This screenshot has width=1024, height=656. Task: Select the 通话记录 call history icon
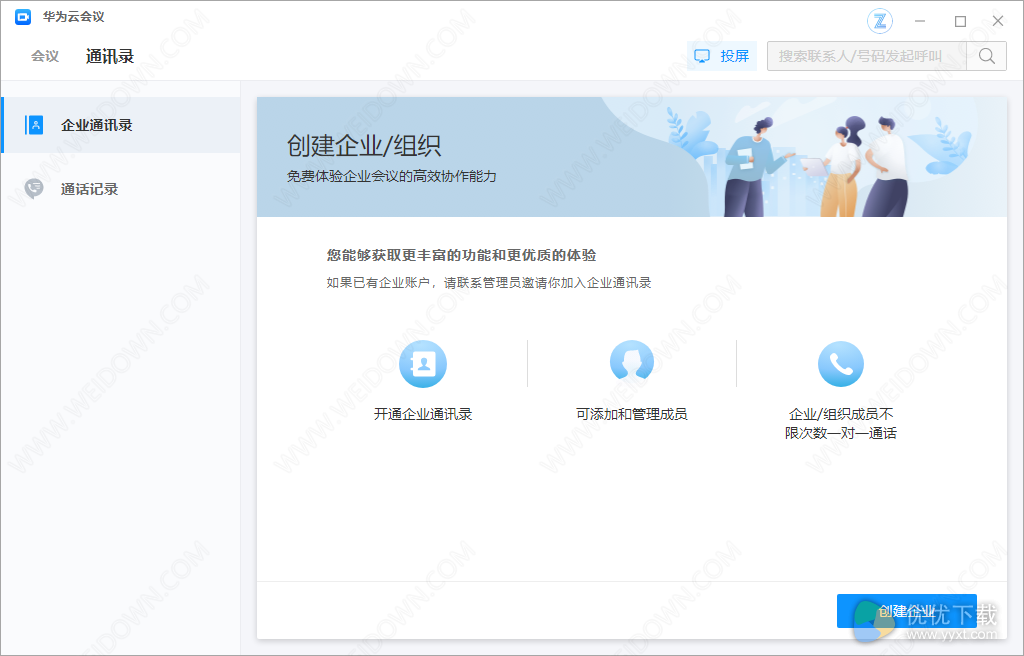point(34,189)
